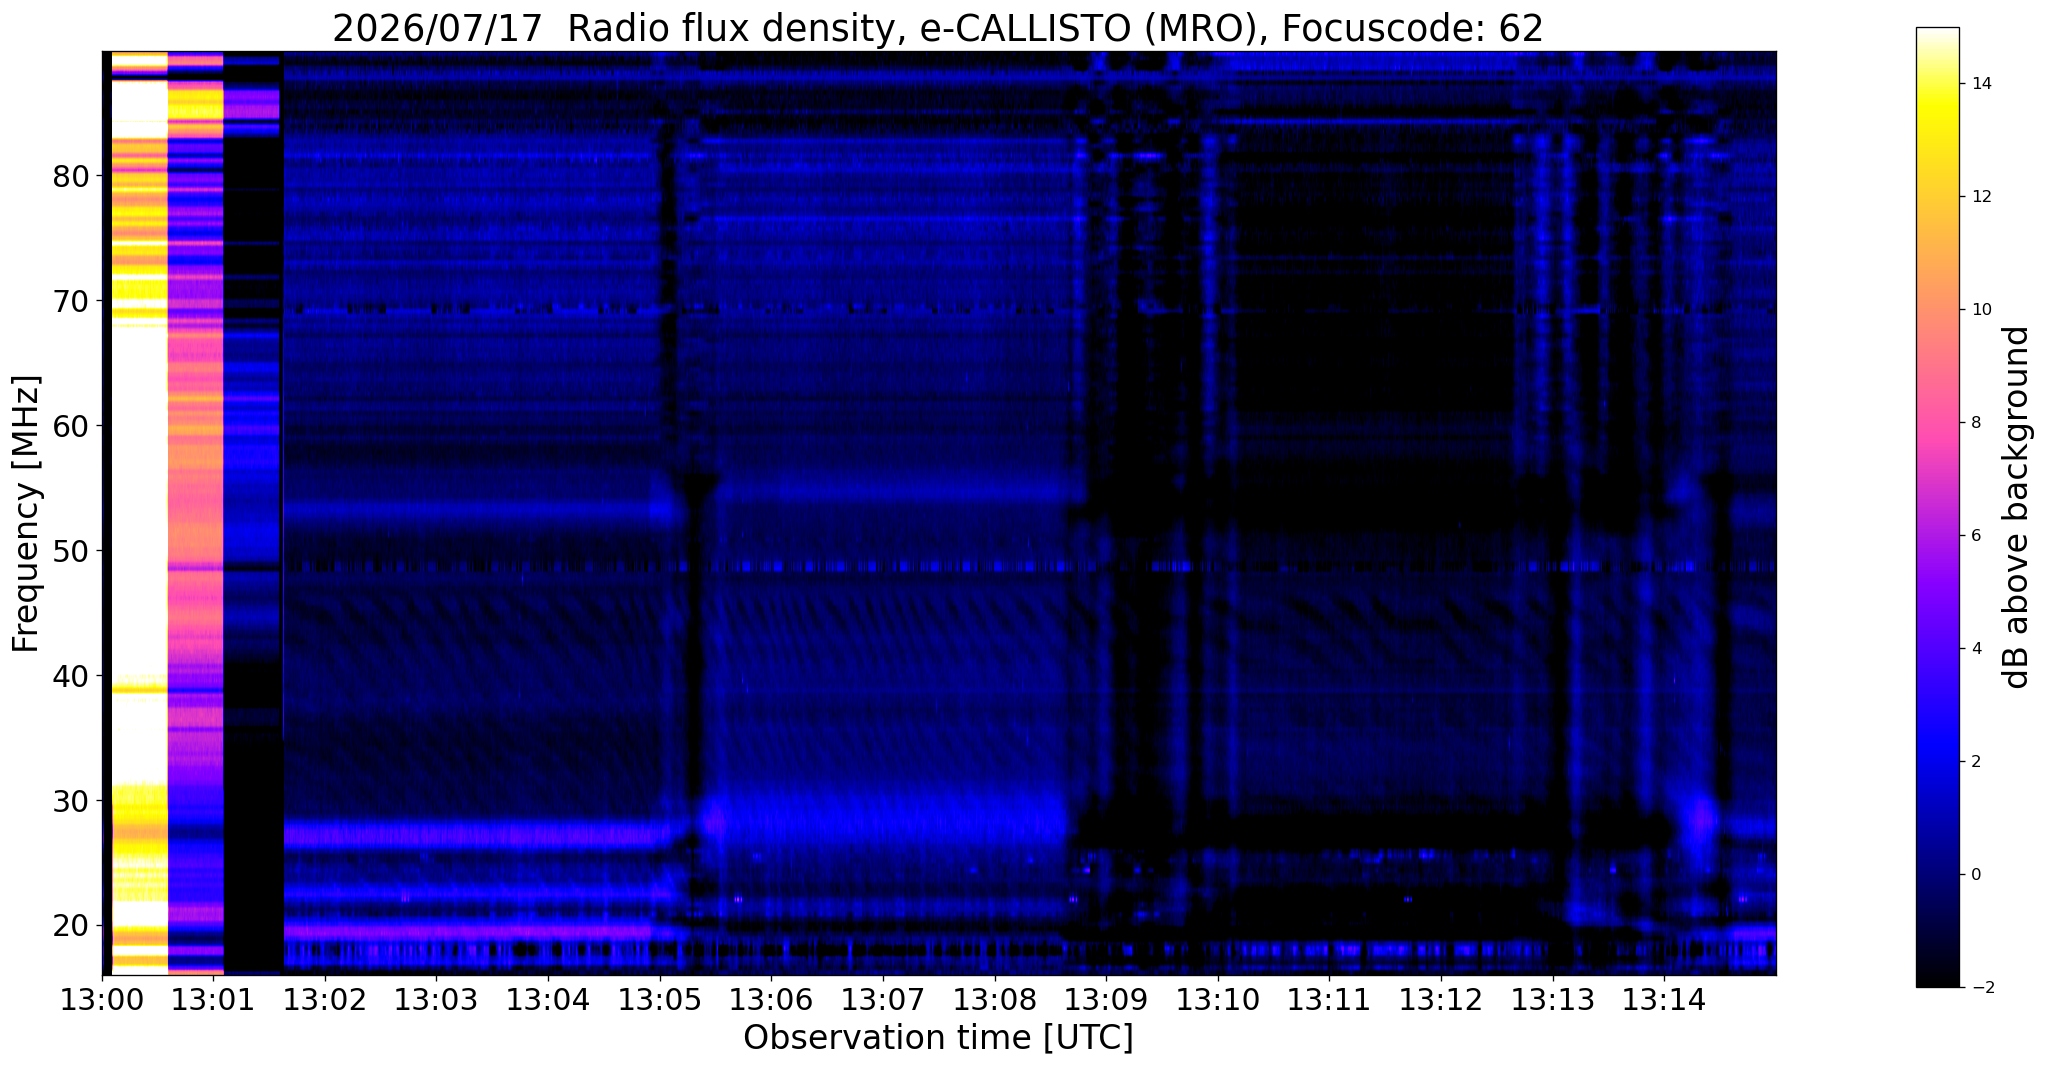Click the colorbar tick label 2
This screenshot has height=1067, width=2047.
pos(1974,762)
